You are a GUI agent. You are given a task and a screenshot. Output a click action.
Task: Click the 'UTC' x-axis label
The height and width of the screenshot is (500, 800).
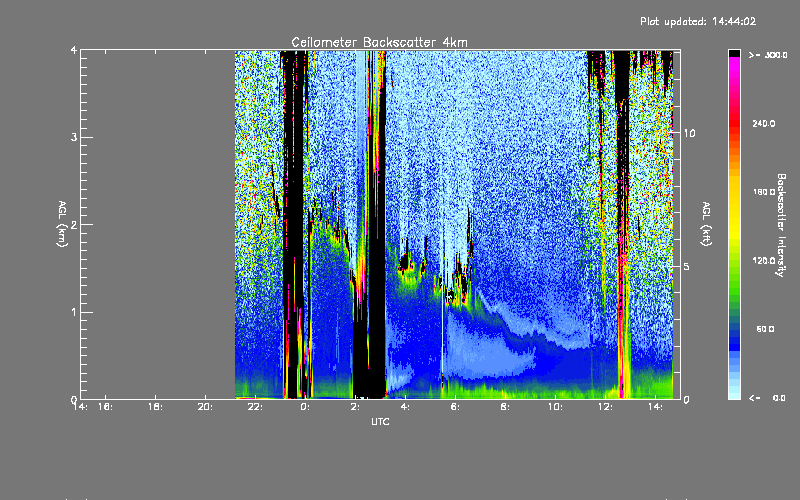click(380, 421)
